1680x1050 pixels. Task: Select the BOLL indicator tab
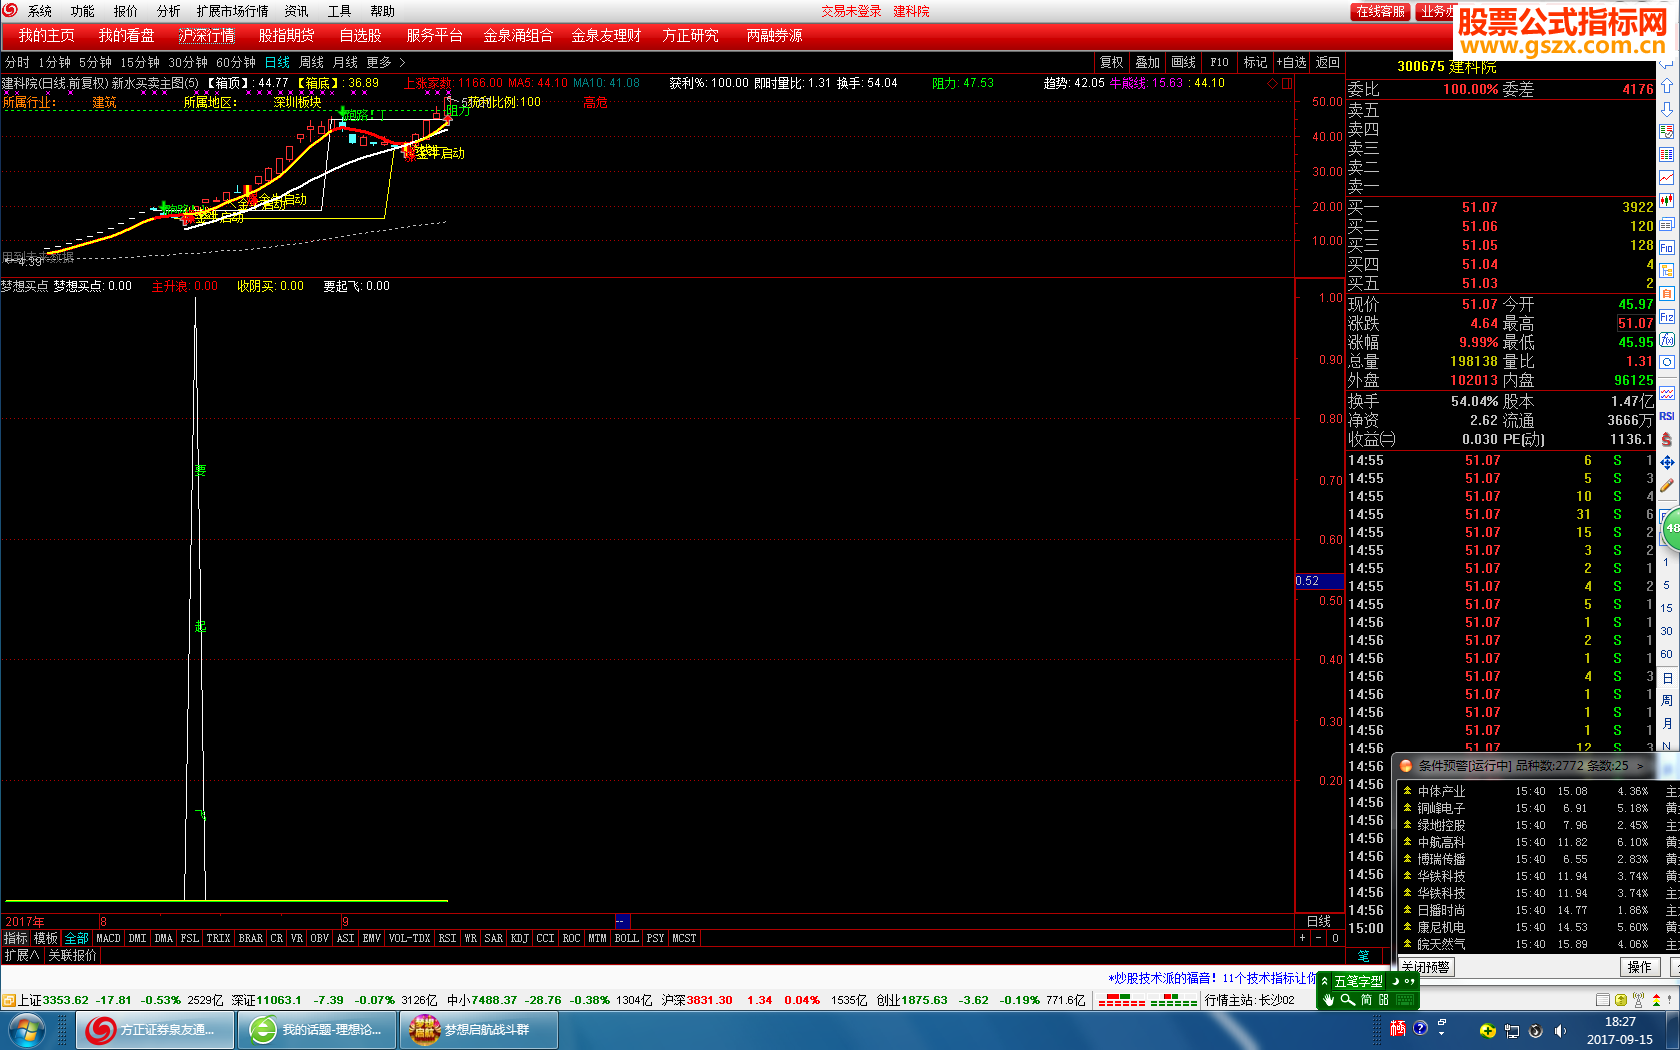(626, 938)
